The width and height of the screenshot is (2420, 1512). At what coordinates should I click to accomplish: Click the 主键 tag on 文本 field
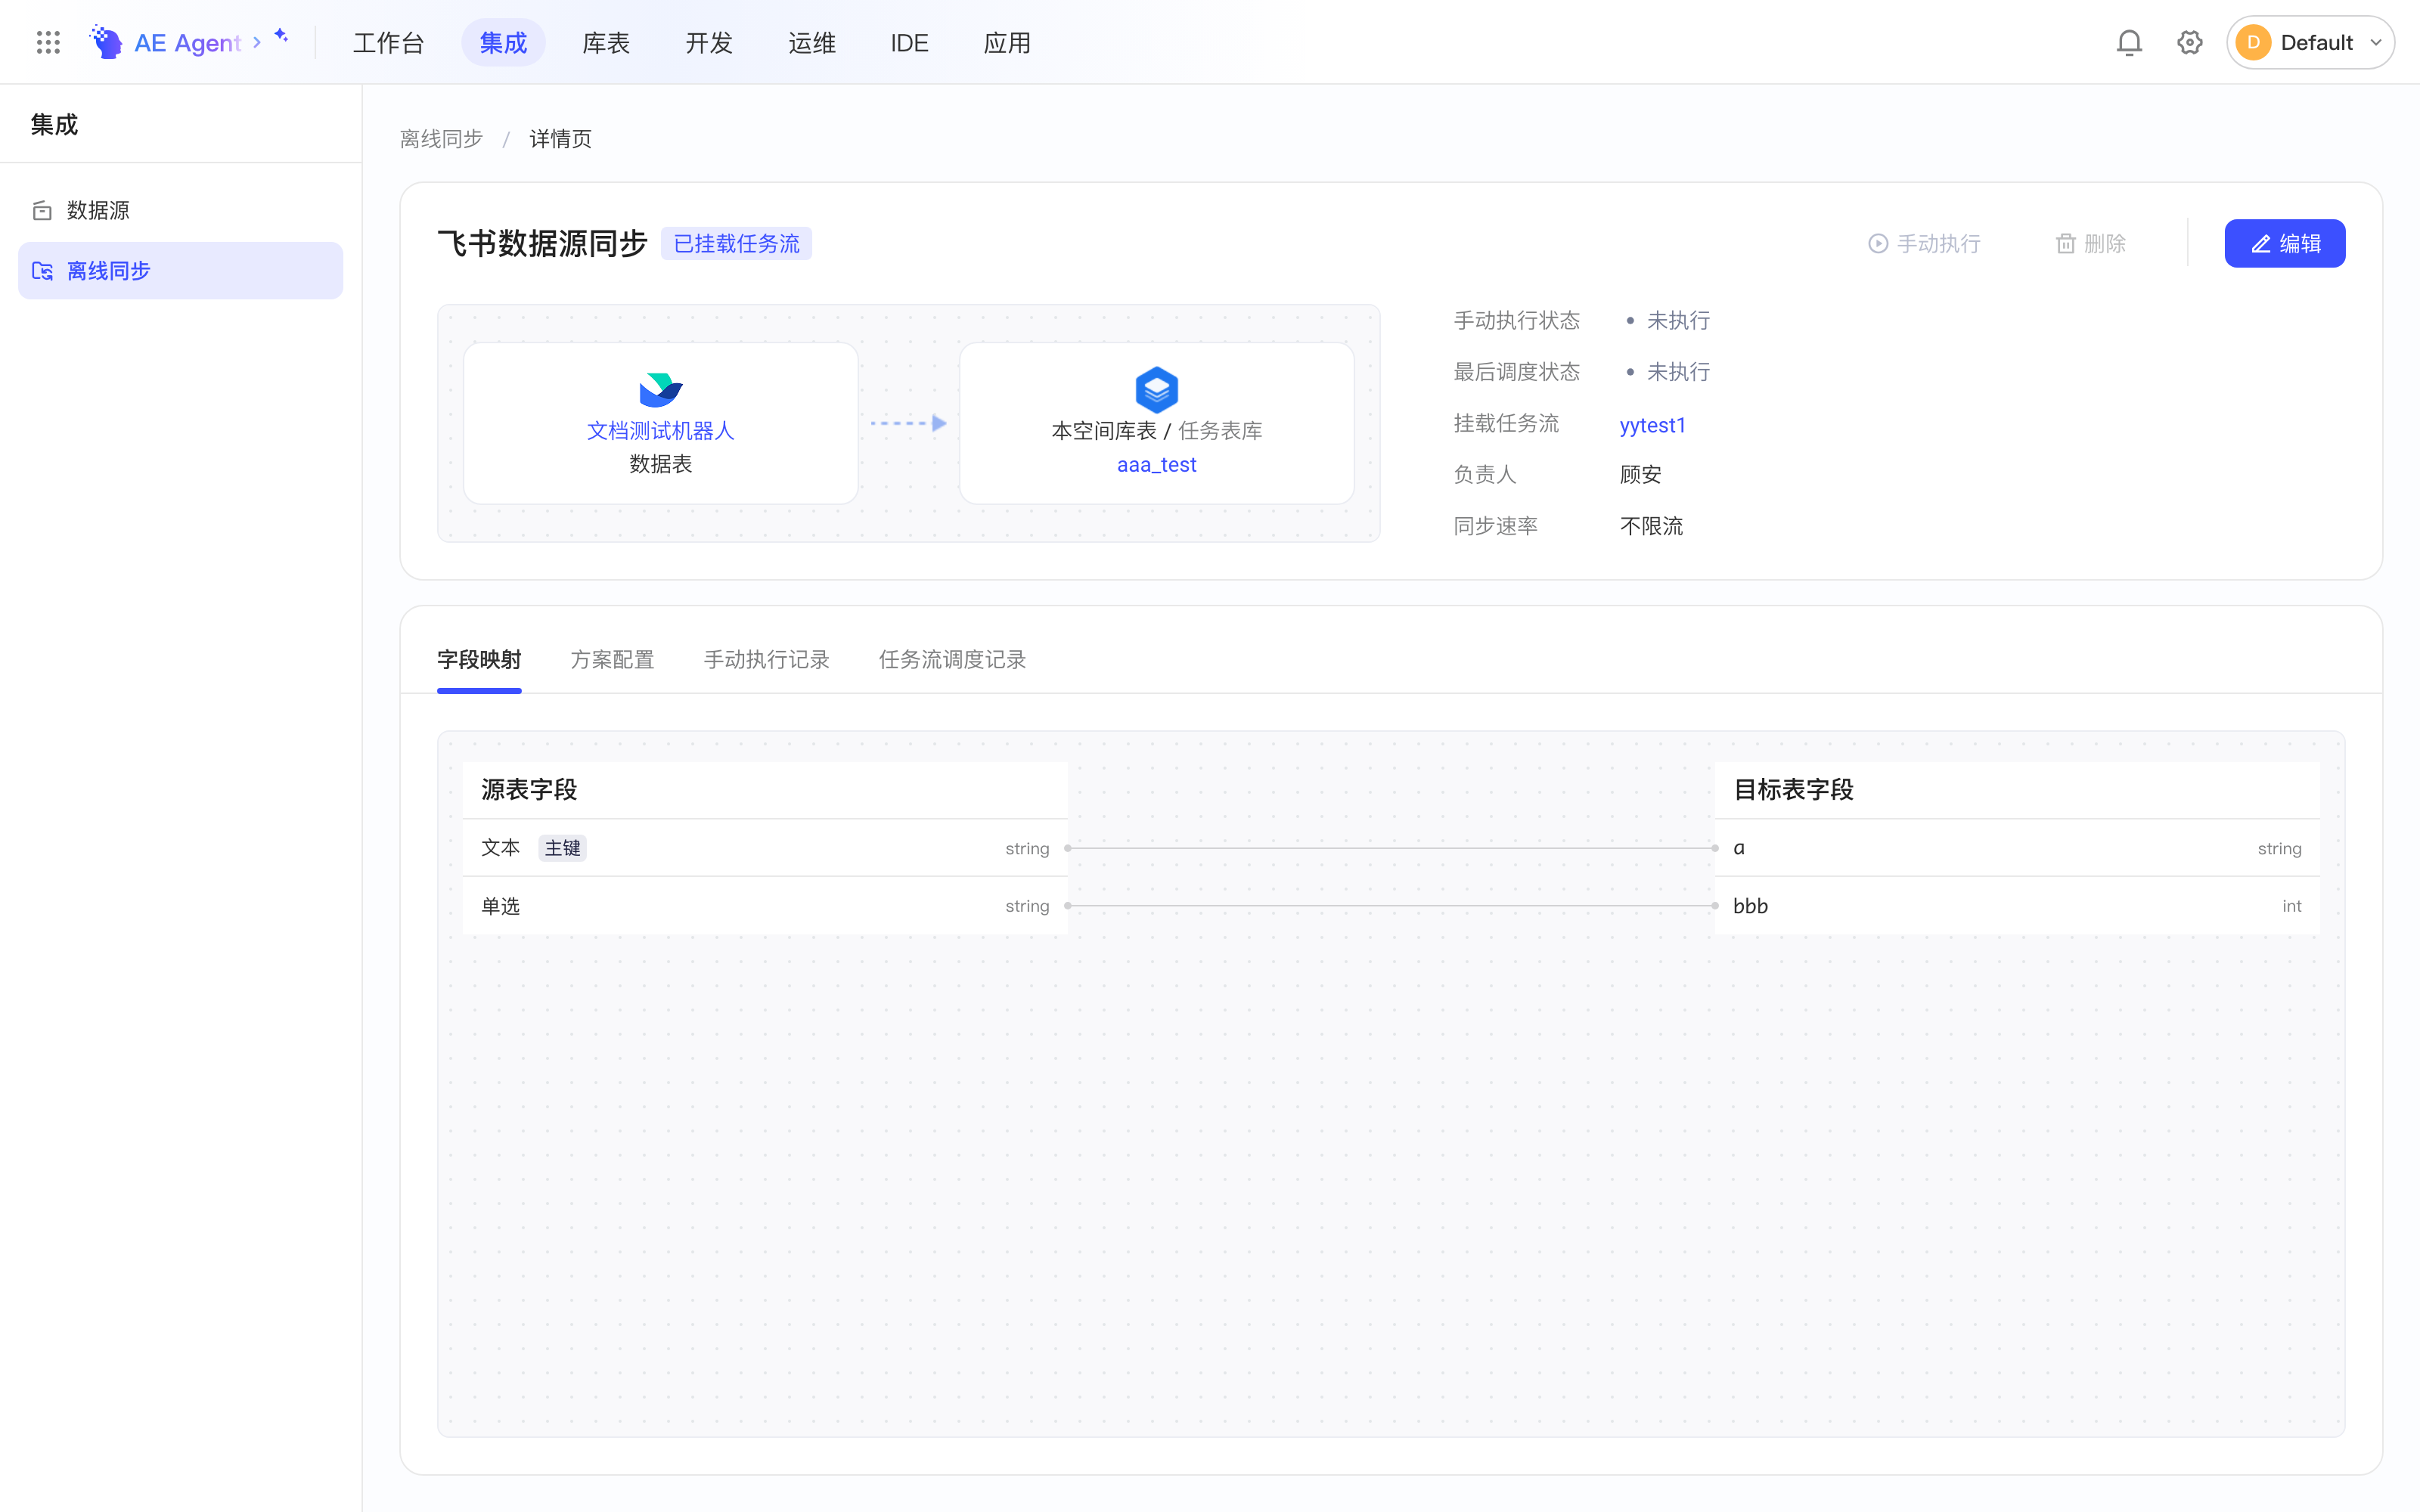[562, 848]
